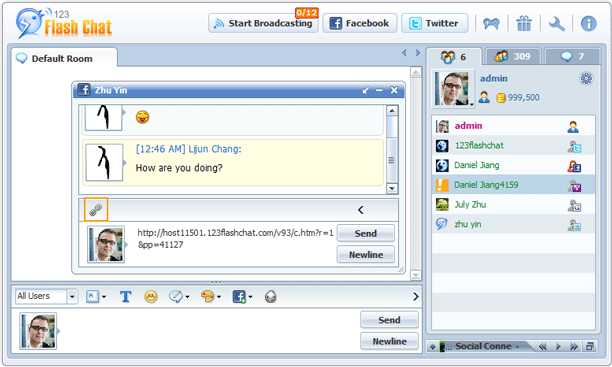This screenshot has width=612, height=367.
Task: Open the games controller icon
Action: [491, 24]
